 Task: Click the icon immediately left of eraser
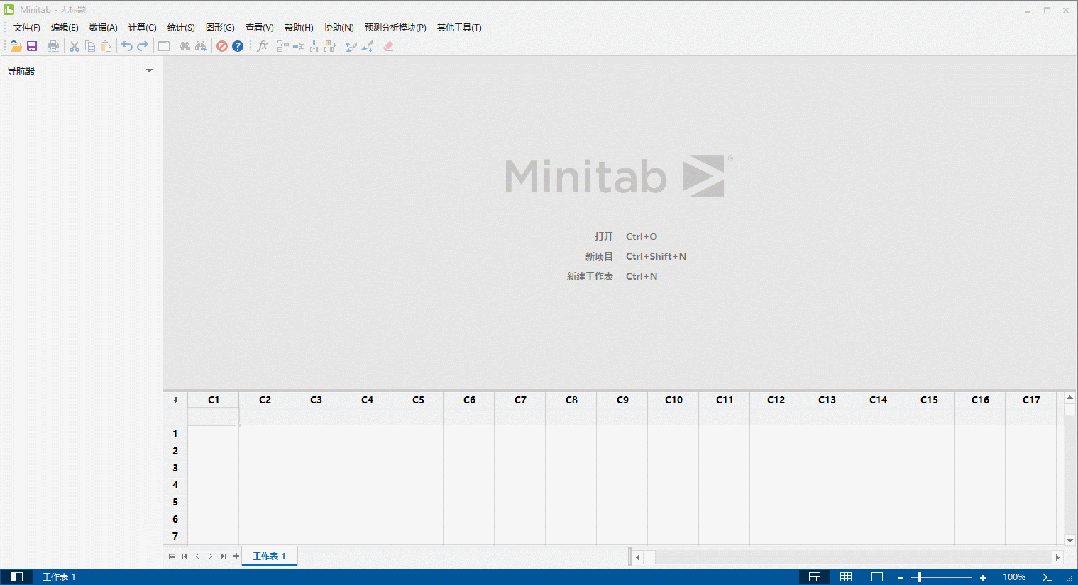pyautogui.click(x=368, y=46)
